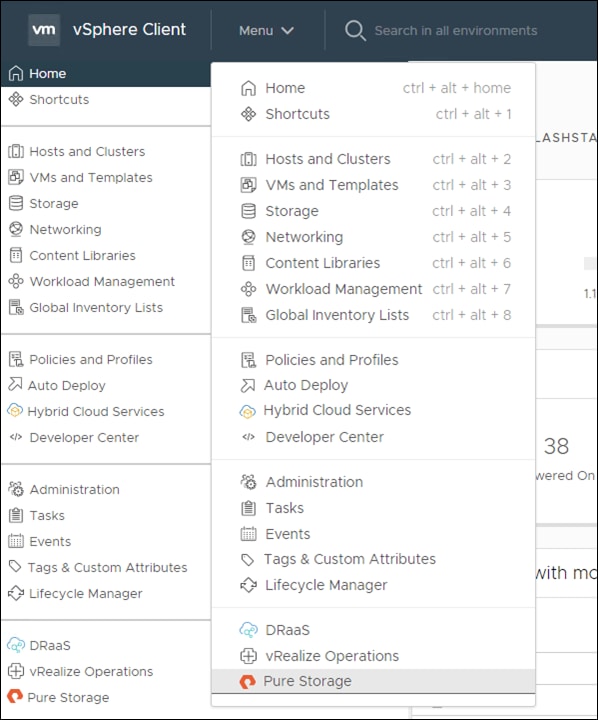Click Networking globe icon in sidebar
The width and height of the screenshot is (598, 720).
(x=16, y=229)
